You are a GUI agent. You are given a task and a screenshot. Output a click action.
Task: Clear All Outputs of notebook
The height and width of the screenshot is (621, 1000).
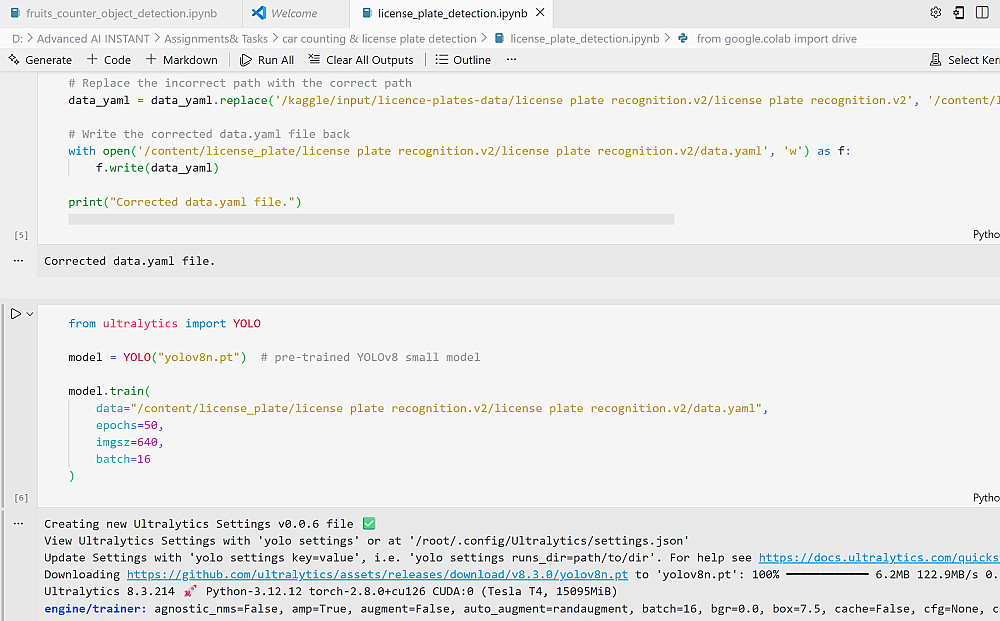tap(361, 60)
